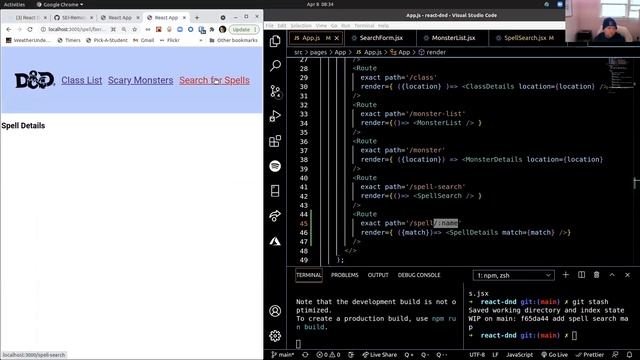Bookmark this page with star icon
Screen dimensions: 640x360
coord(134,29)
